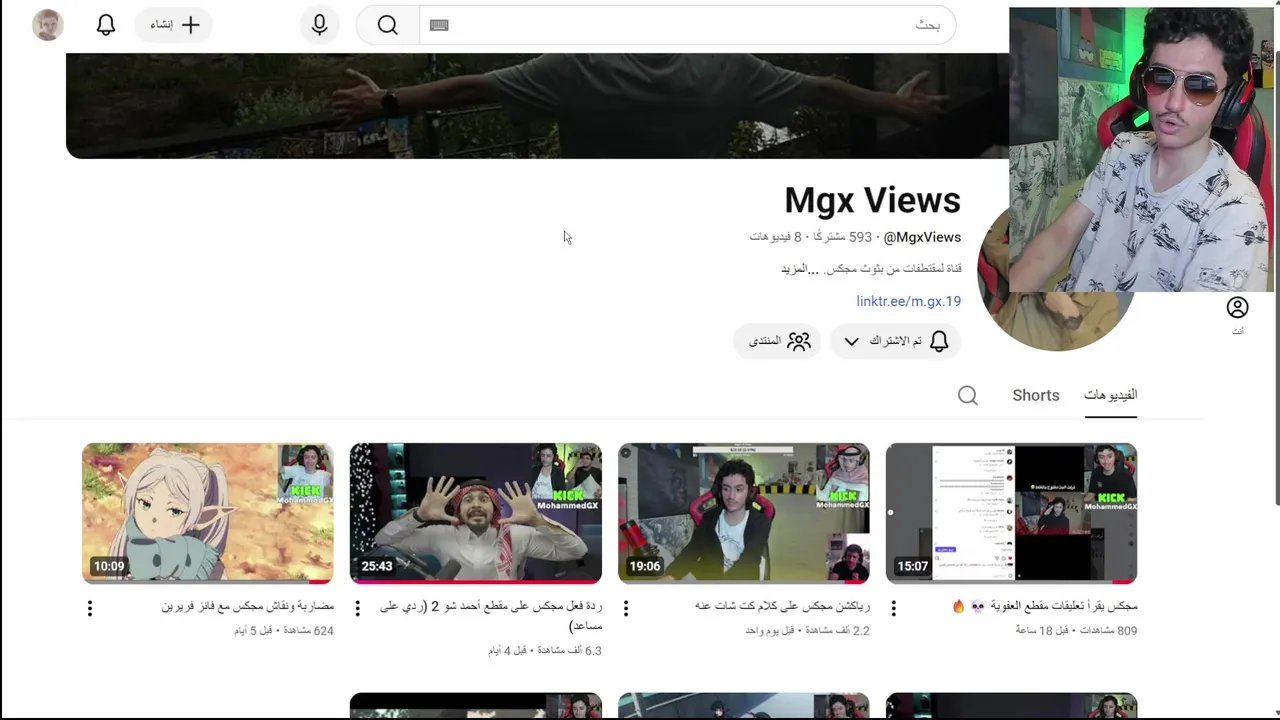1280x720 pixels.
Task: Click the Create (إنشاء) button
Action: [175, 25]
